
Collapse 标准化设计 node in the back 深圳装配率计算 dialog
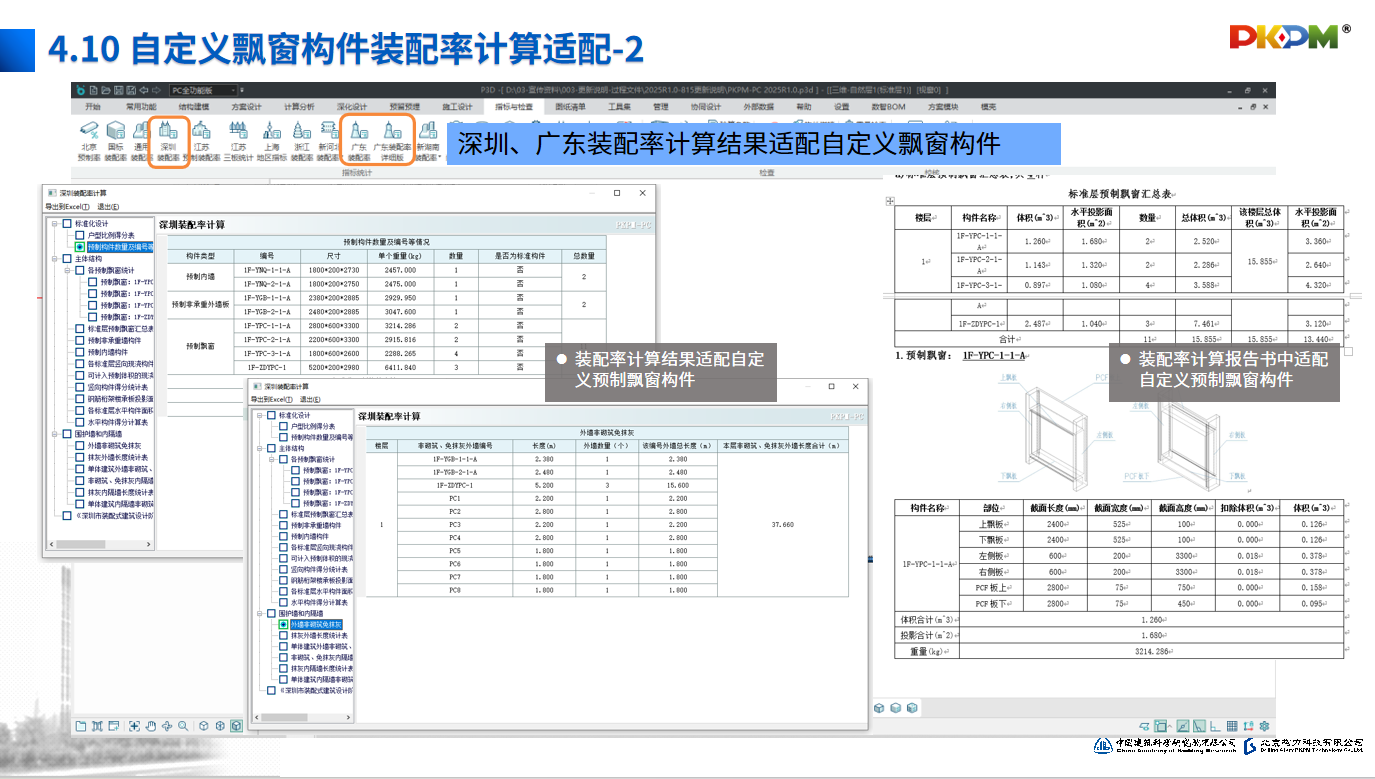(x=53, y=224)
